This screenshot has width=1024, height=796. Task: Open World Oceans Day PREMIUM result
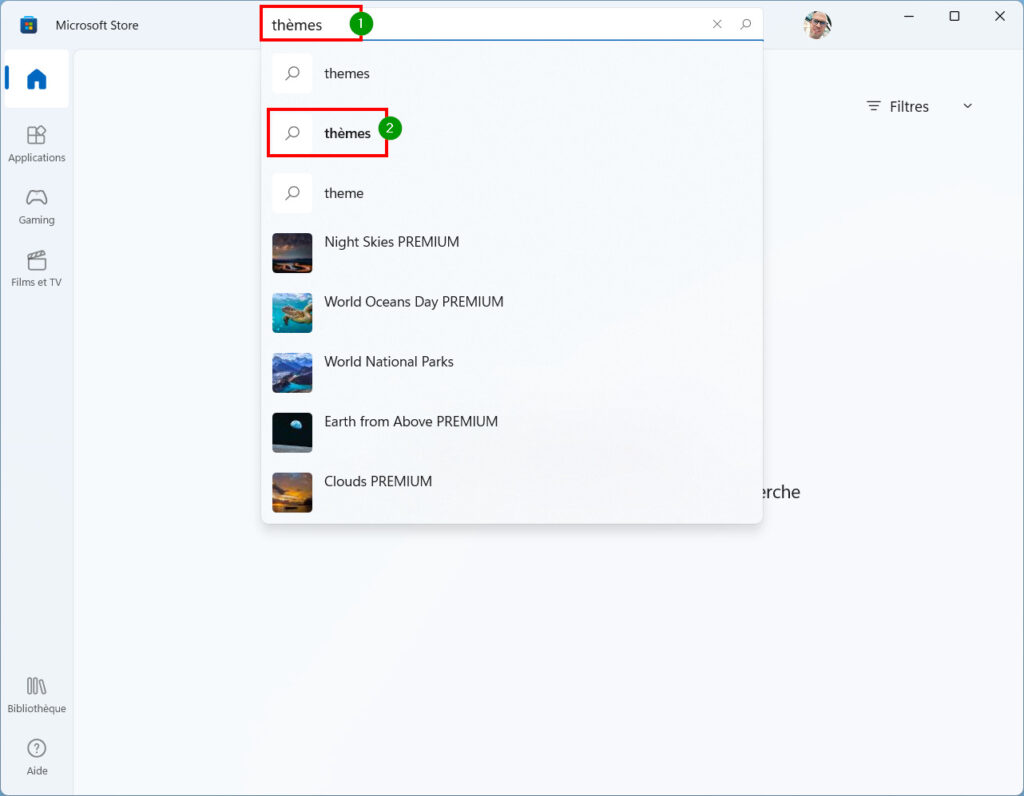(511, 313)
